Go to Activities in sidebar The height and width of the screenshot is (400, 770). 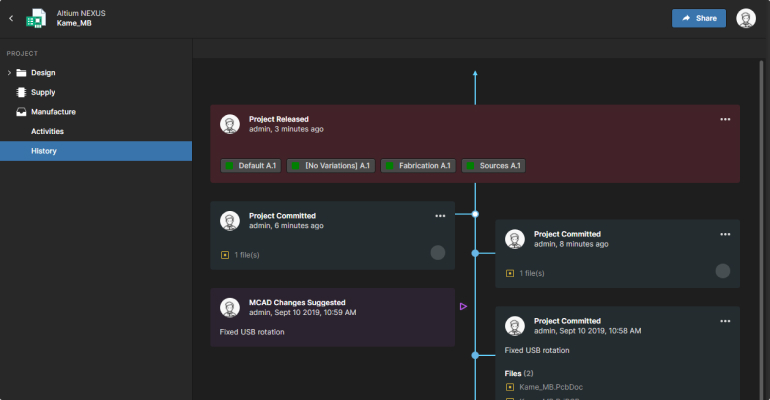pos(48,132)
